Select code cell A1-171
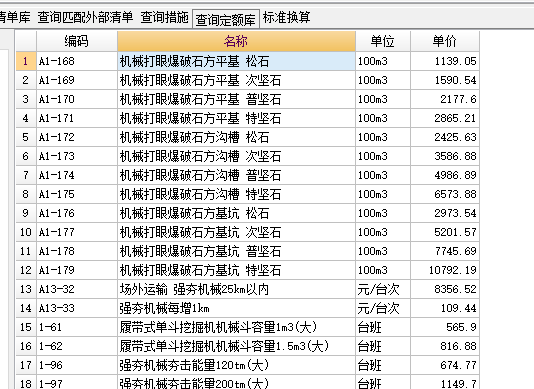This screenshot has height=389, width=534. [77, 119]
